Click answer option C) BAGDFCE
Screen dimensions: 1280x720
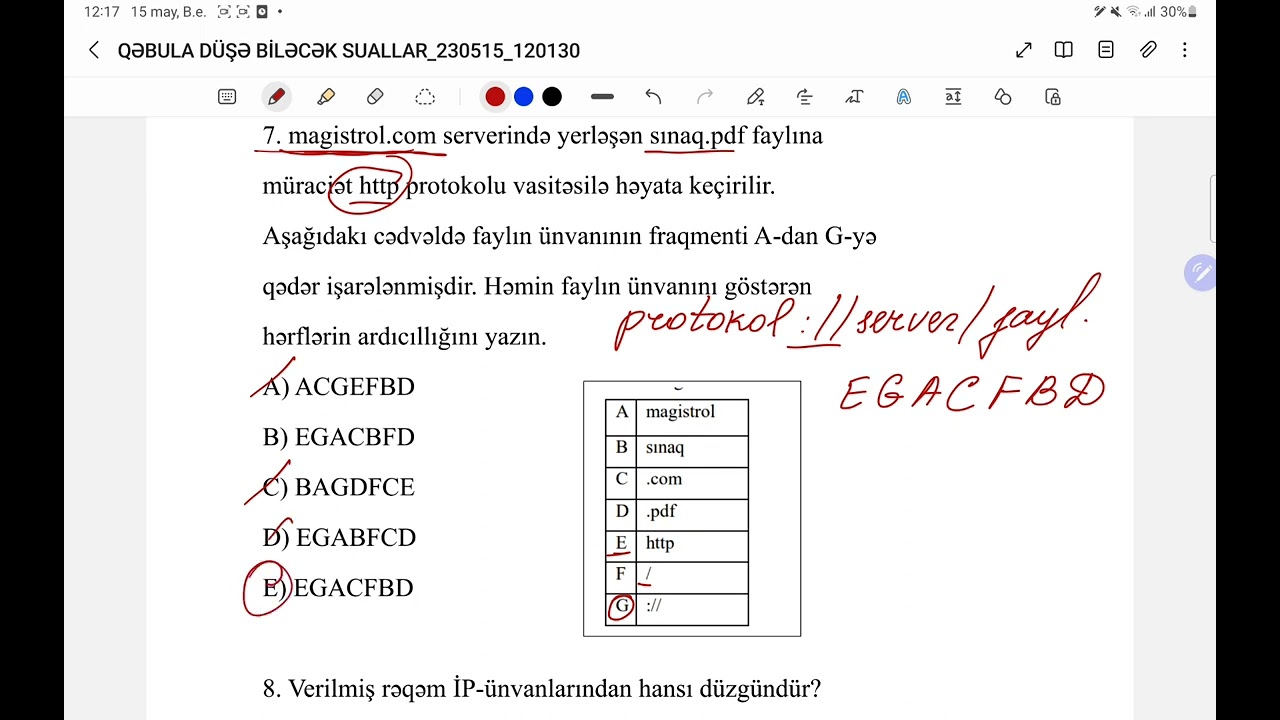point(339,487)
